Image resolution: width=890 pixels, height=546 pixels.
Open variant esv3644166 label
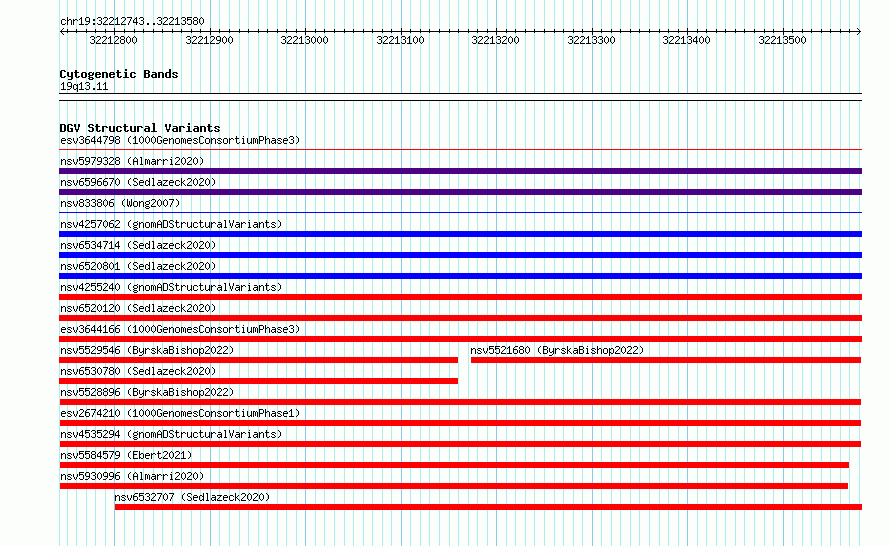(180, 329)
